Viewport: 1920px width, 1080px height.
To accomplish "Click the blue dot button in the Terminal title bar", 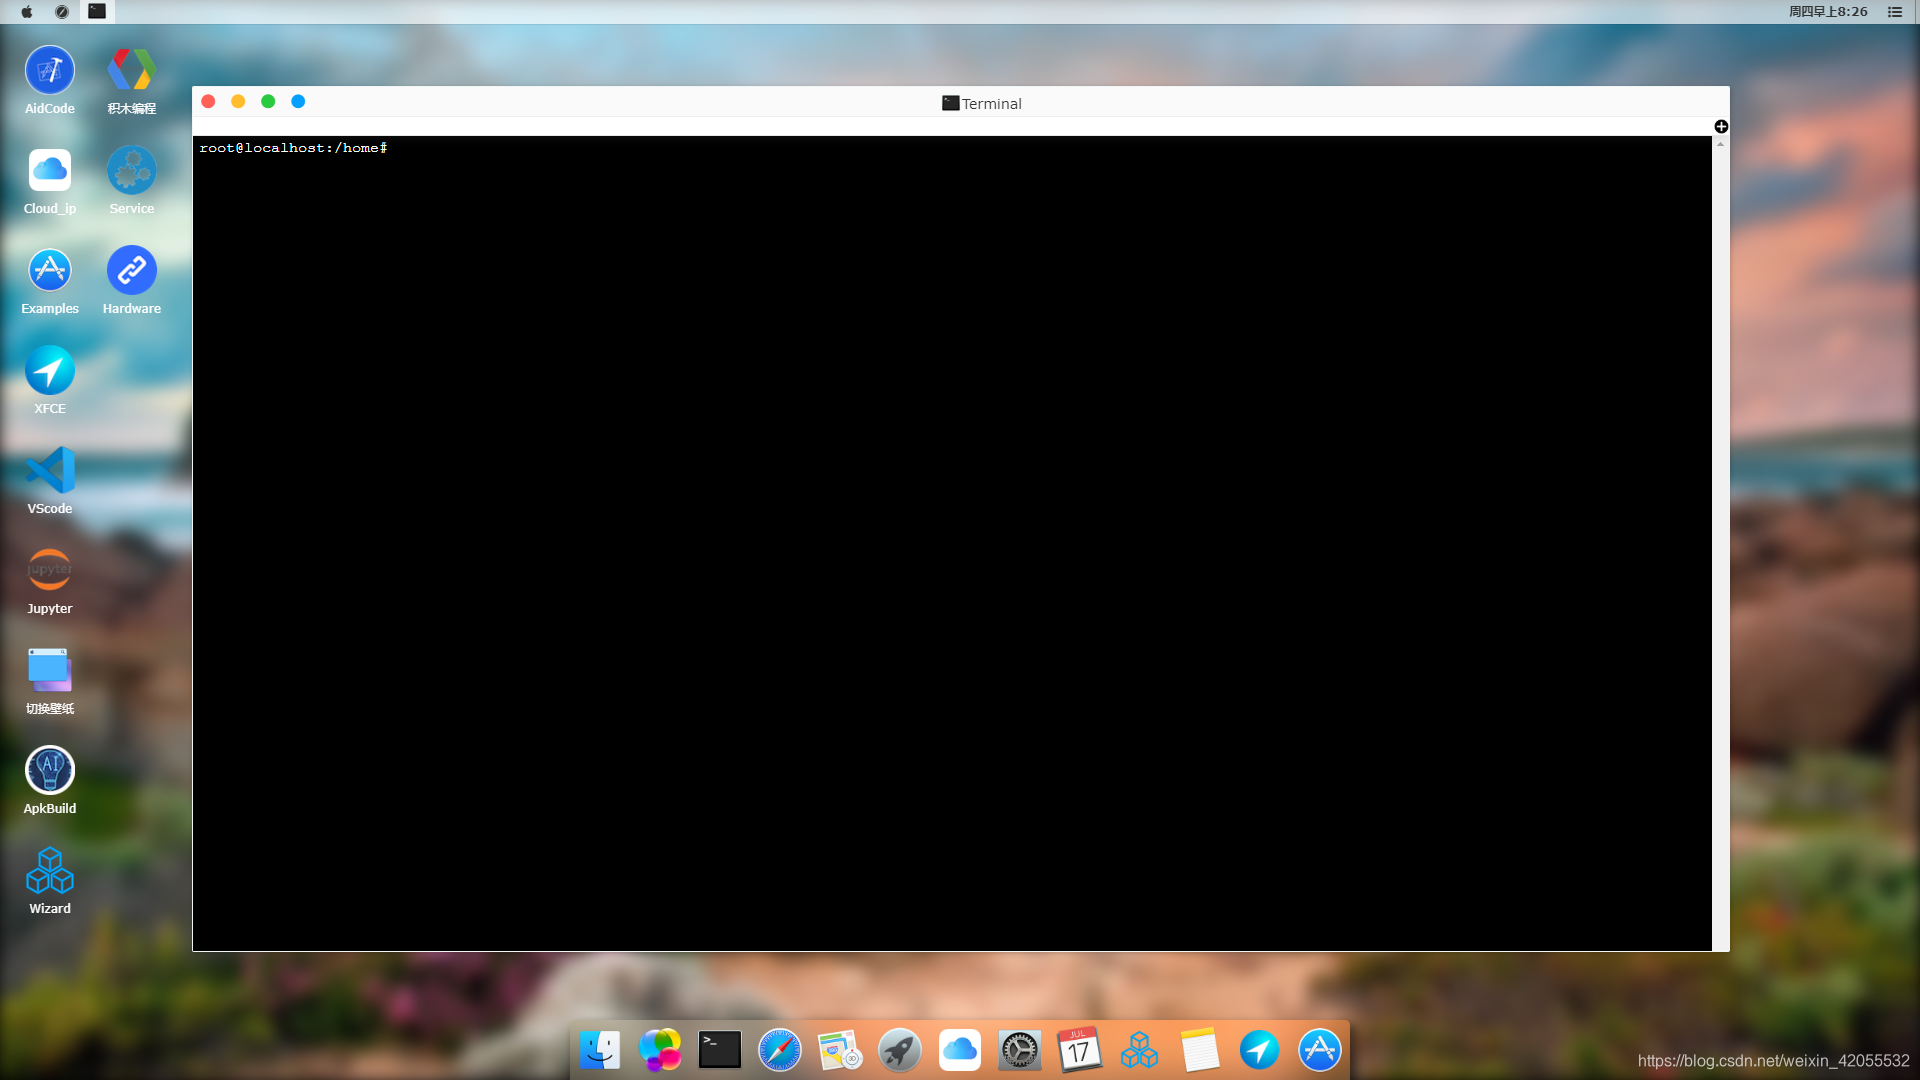I will pos(298,101).
